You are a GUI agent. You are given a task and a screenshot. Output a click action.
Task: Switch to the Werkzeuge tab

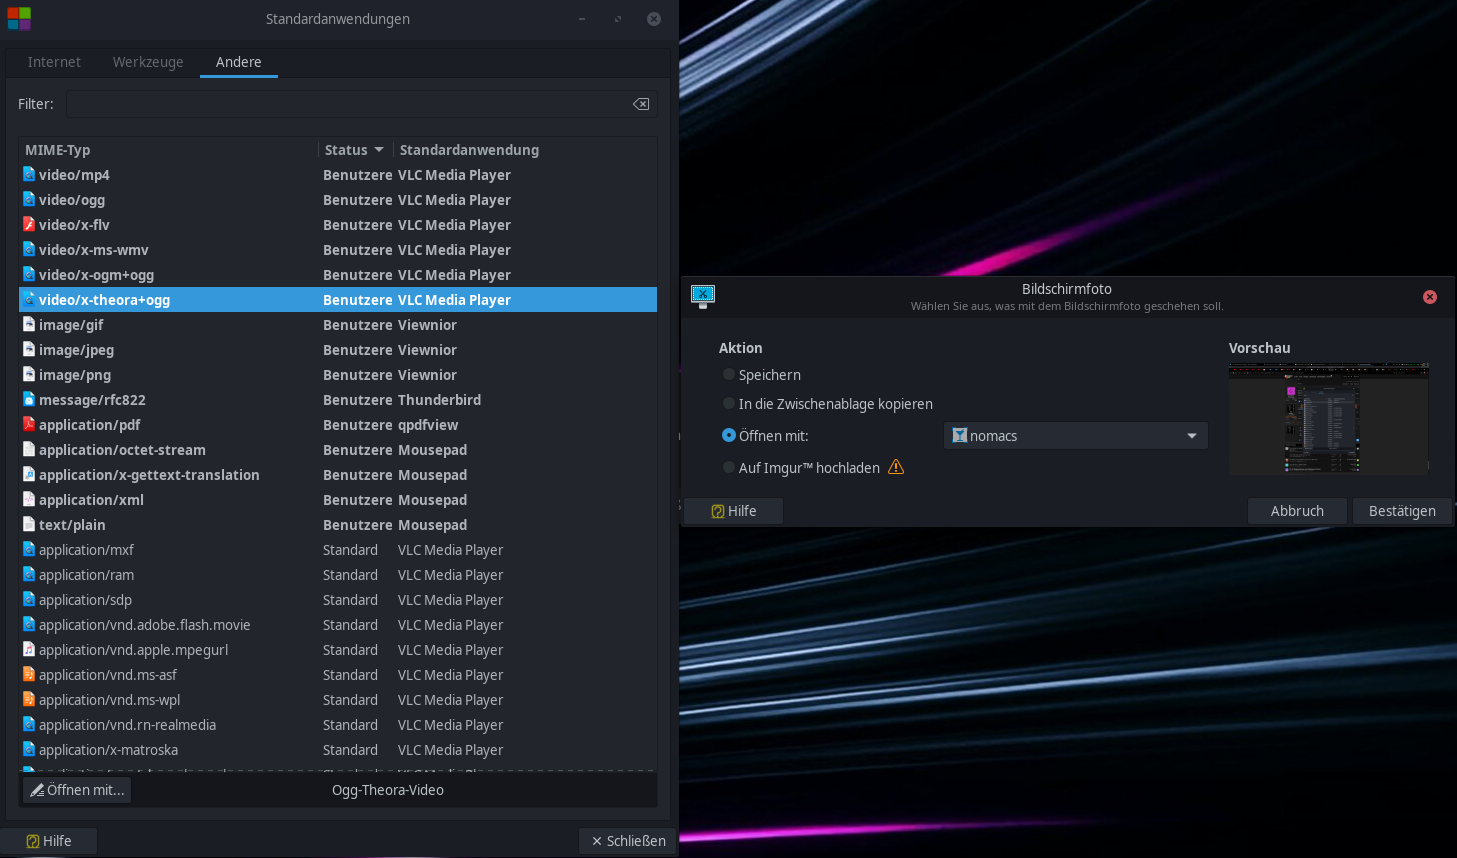click(148, 62)
